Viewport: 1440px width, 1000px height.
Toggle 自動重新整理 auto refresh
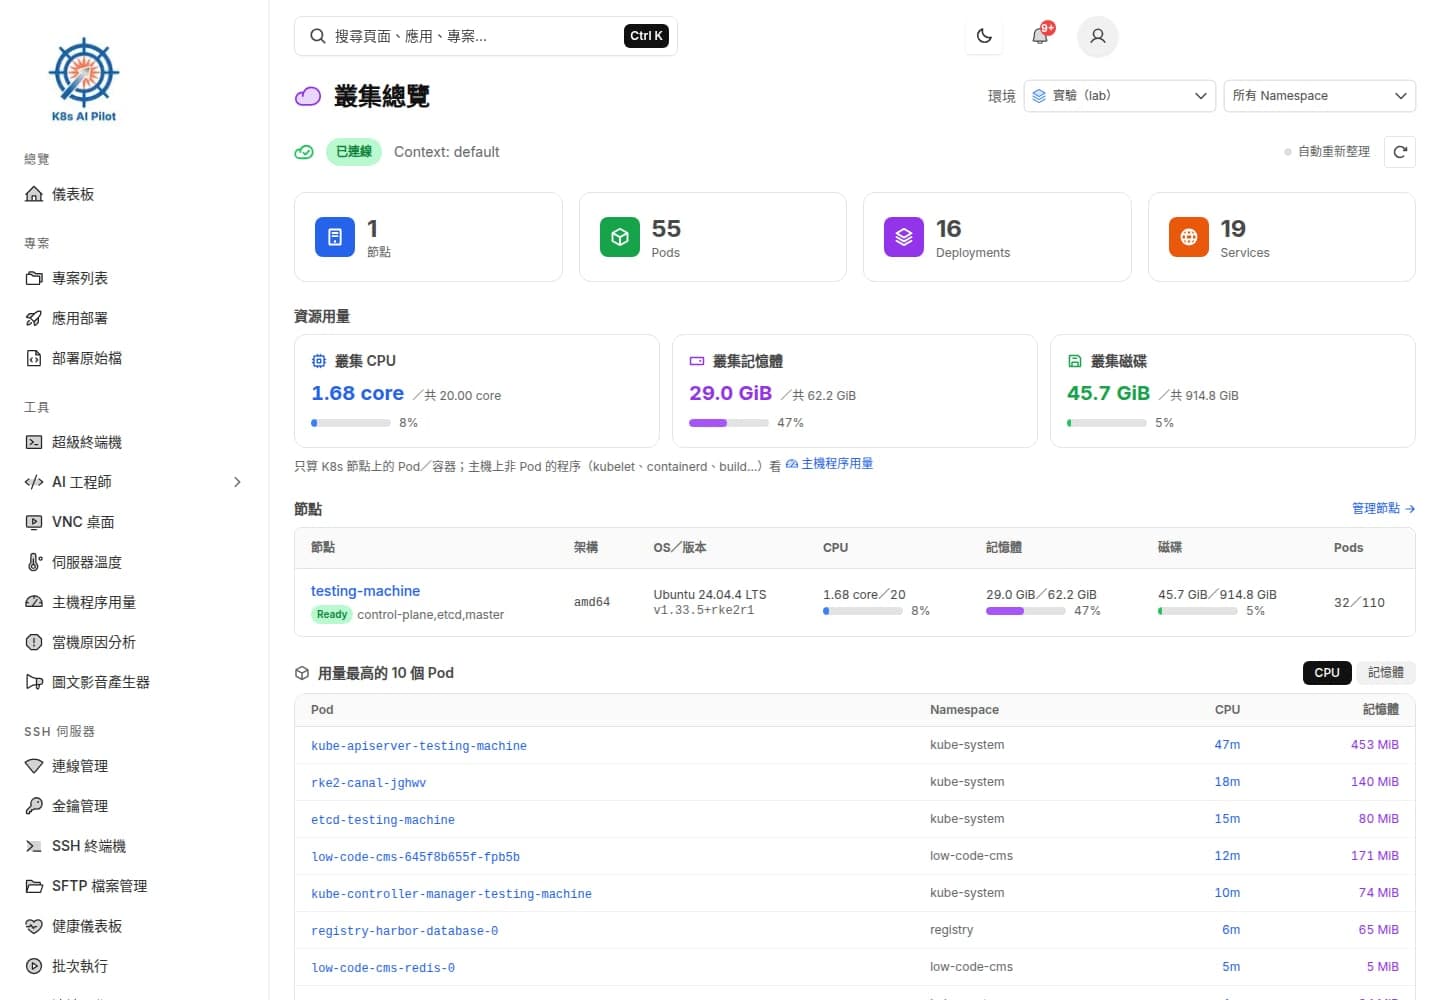coord(1327,152)
